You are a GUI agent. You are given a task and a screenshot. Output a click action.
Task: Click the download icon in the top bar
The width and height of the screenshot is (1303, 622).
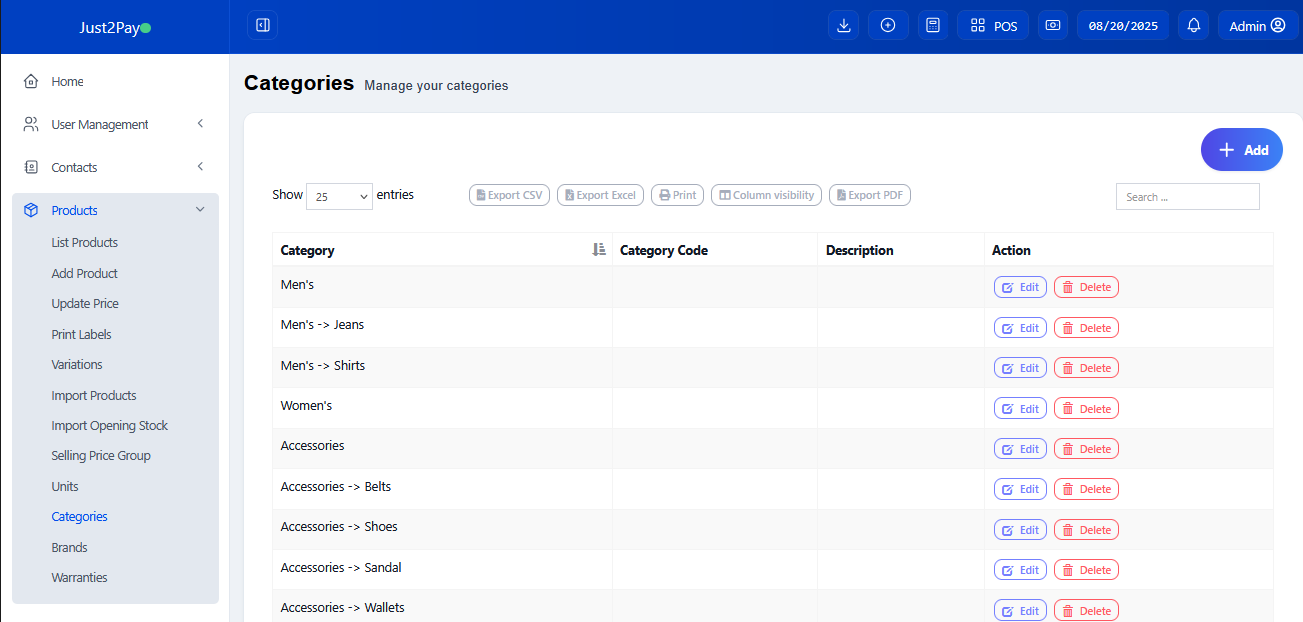click(843, 26)
